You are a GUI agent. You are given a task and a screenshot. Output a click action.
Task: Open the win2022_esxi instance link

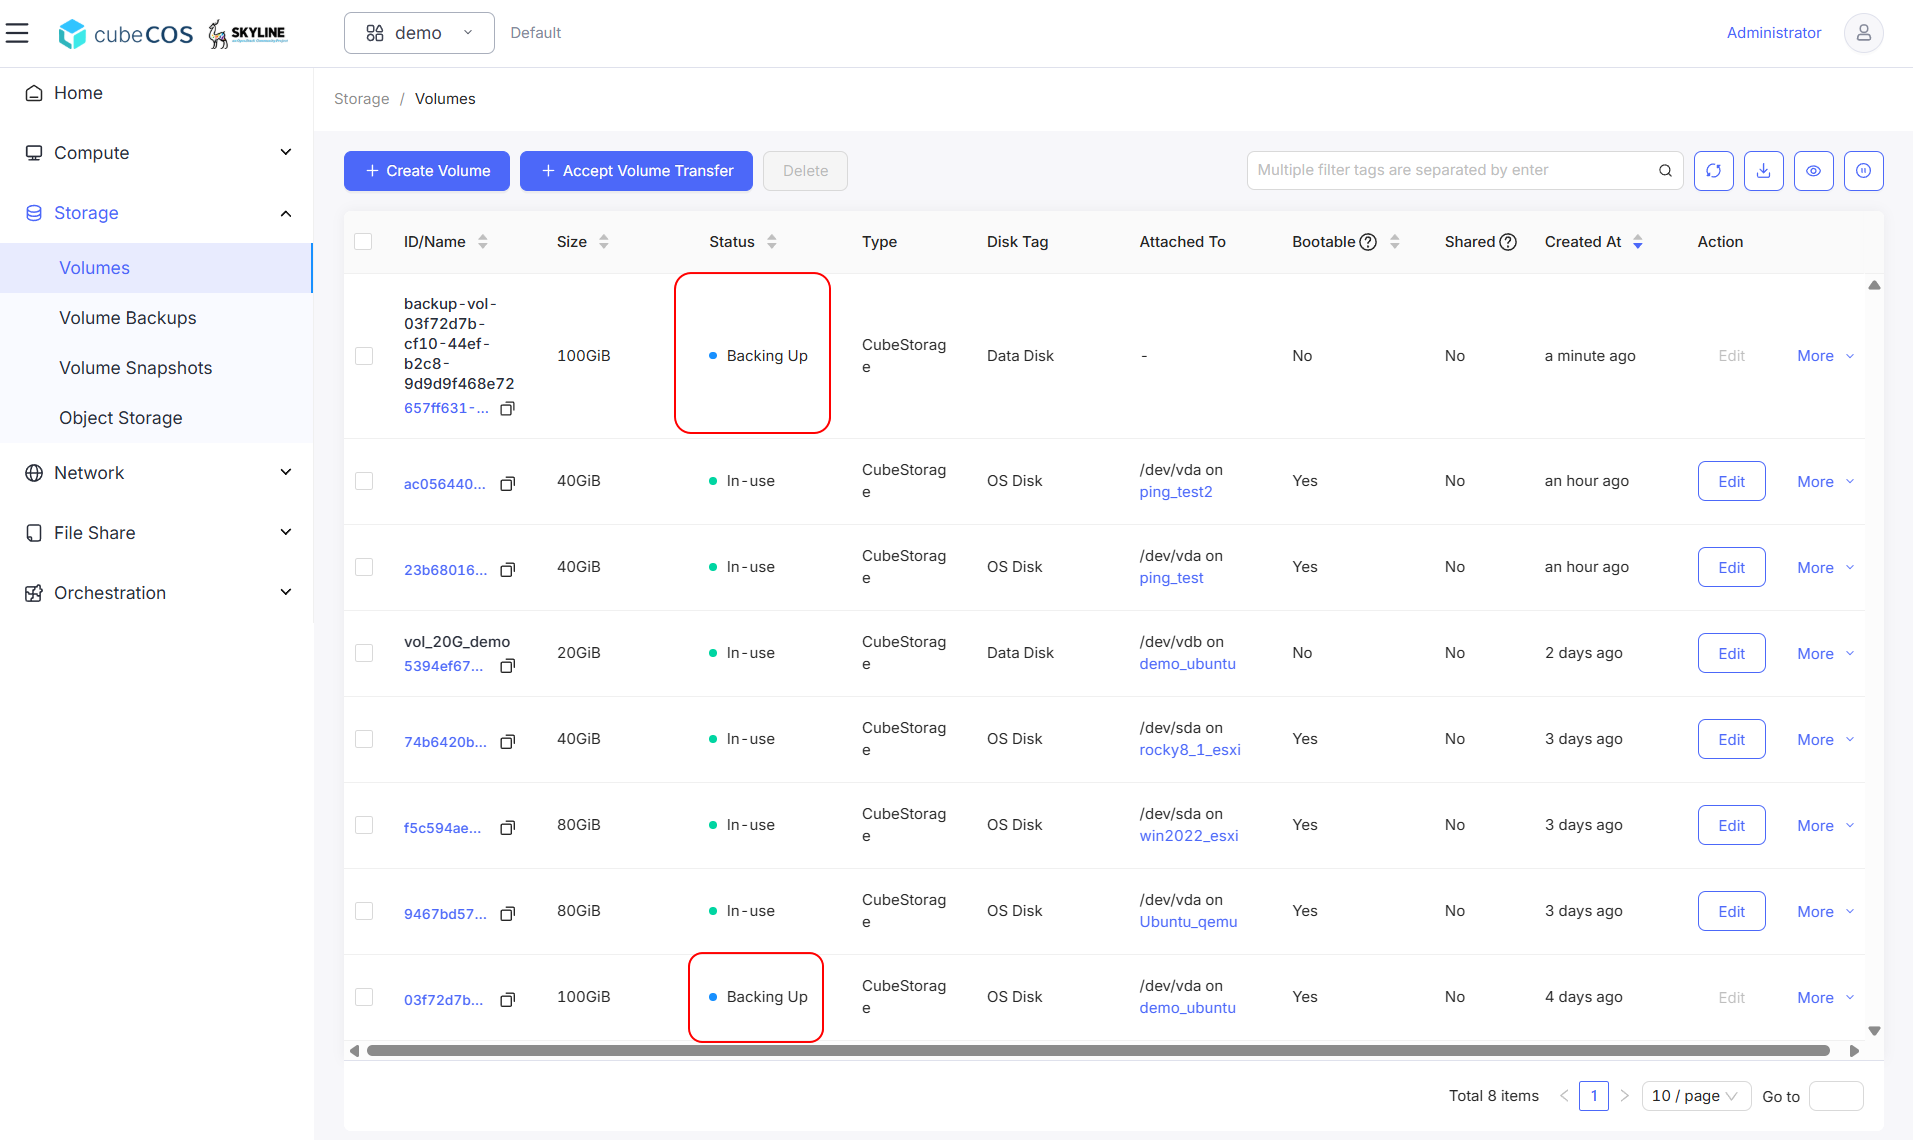pyautogui.click(x=1188, y=836)
